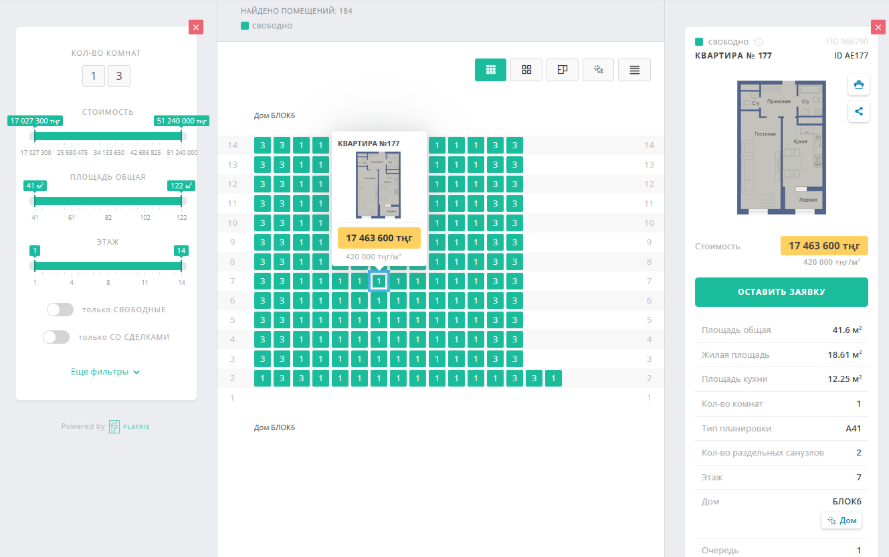Close the filters panel with red X
Screen dimensions: 889x557
[196, 27]
